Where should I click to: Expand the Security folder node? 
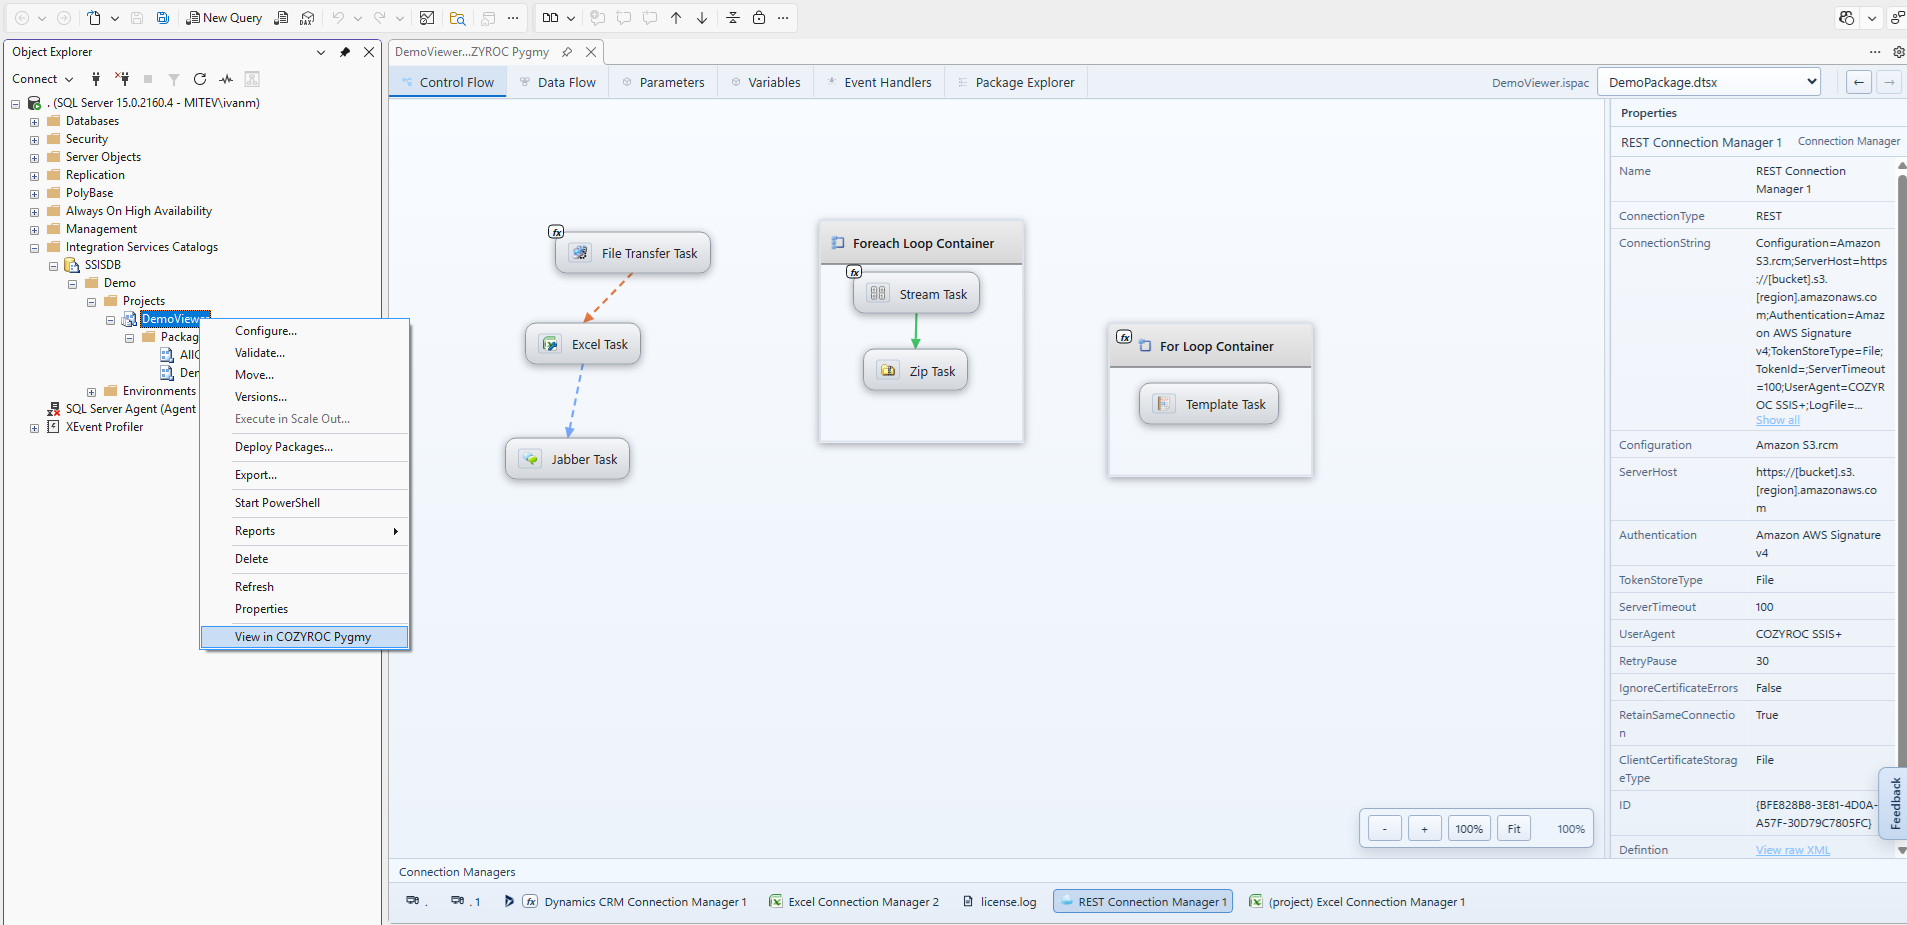[34, 140]
